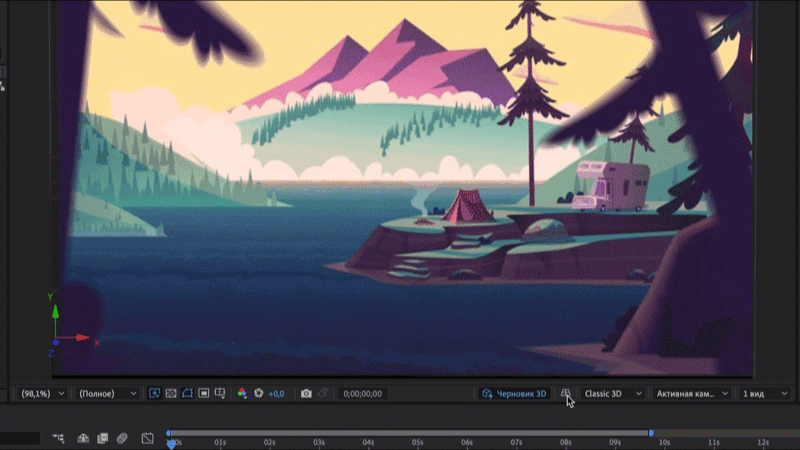
Task: Open the Classic 3D renderer dropdown
Action: tap(610, 394)
